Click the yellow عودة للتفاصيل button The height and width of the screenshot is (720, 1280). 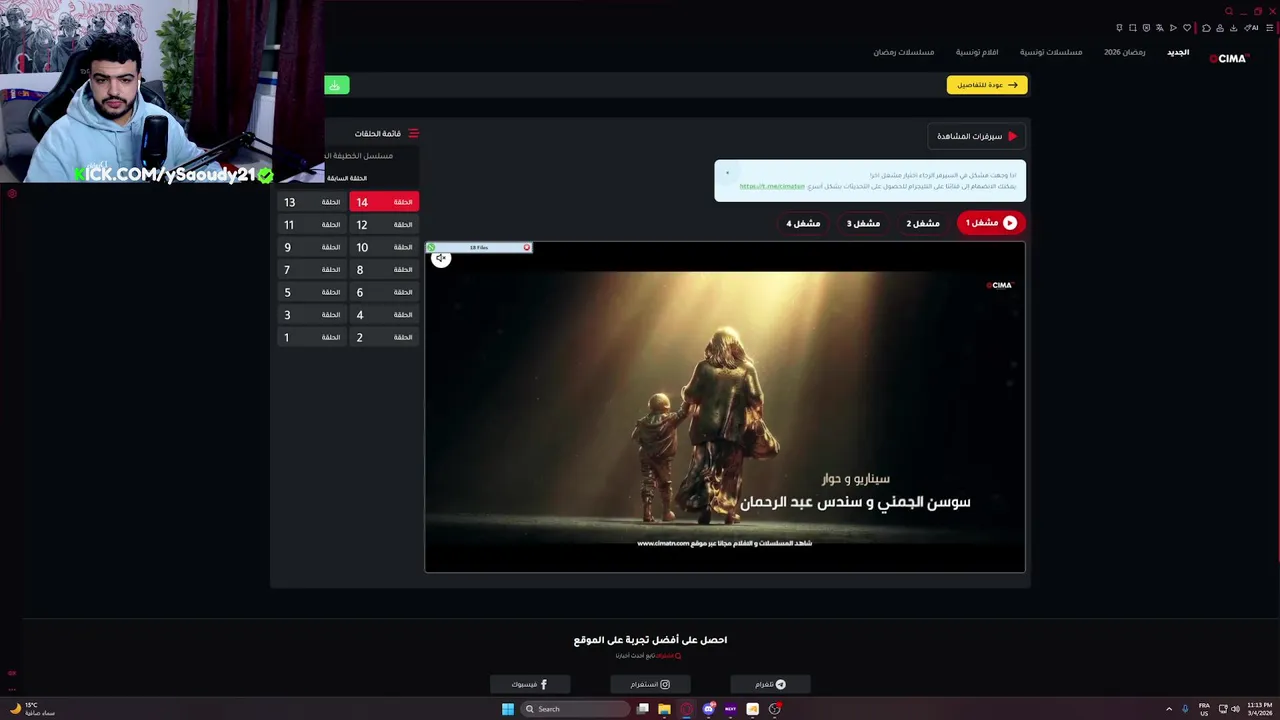pyautogui.click(x=987, y=85)
